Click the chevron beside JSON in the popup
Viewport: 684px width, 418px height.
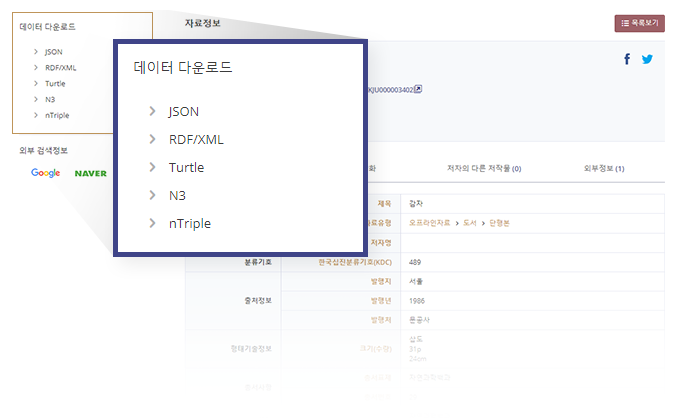152,111
